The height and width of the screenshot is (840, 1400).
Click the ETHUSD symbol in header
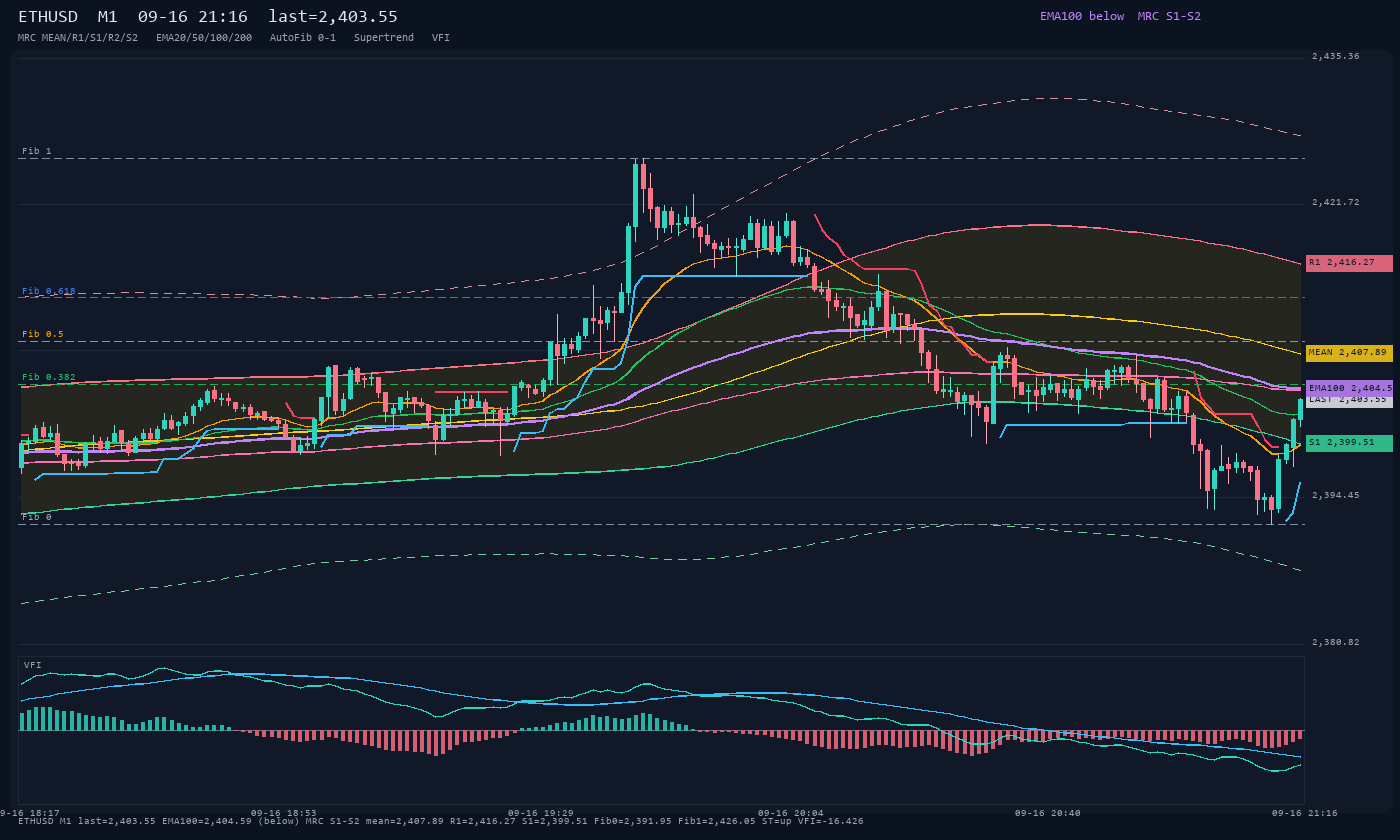tap(48, 17)
